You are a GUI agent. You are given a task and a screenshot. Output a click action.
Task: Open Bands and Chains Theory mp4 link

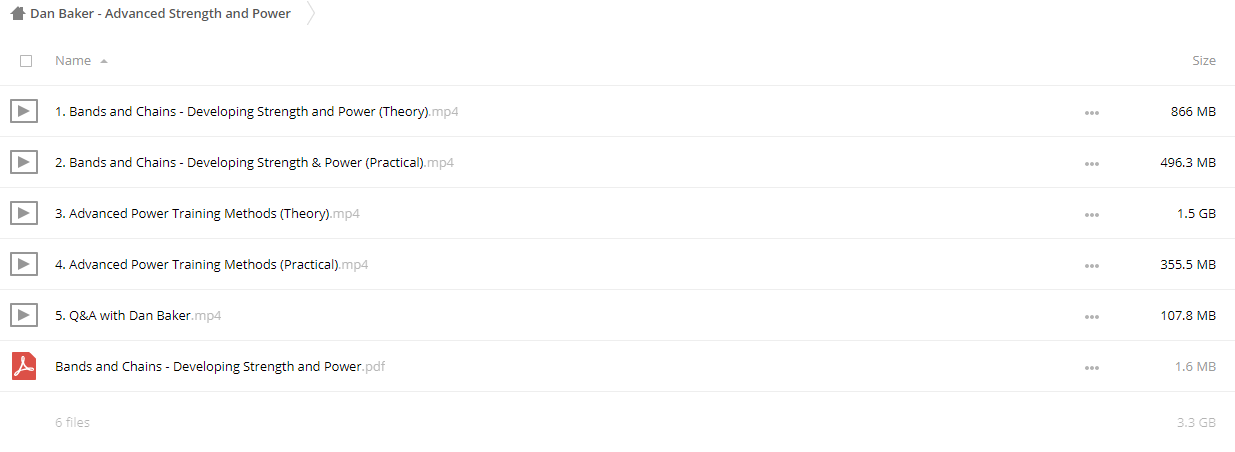click(x=257, y=112)
